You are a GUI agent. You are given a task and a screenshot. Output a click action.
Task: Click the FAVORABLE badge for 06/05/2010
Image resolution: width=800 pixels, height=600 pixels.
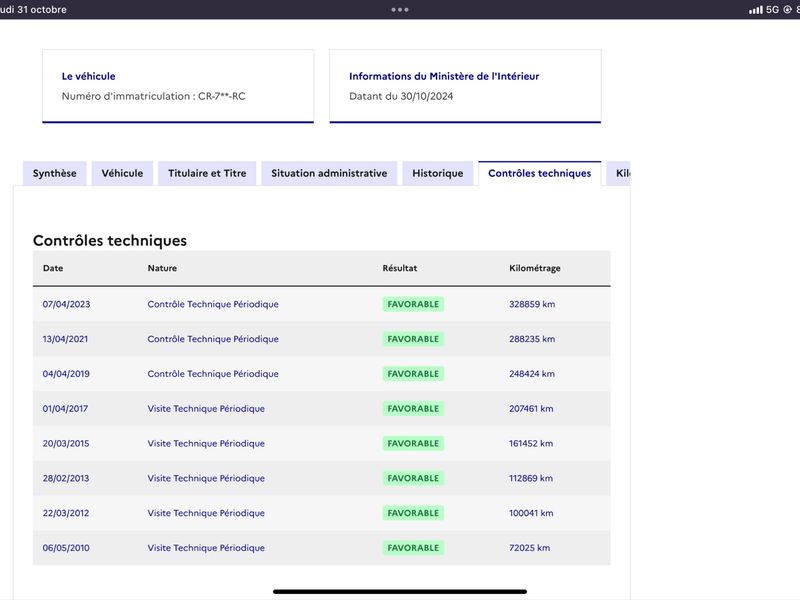point(413,547)
